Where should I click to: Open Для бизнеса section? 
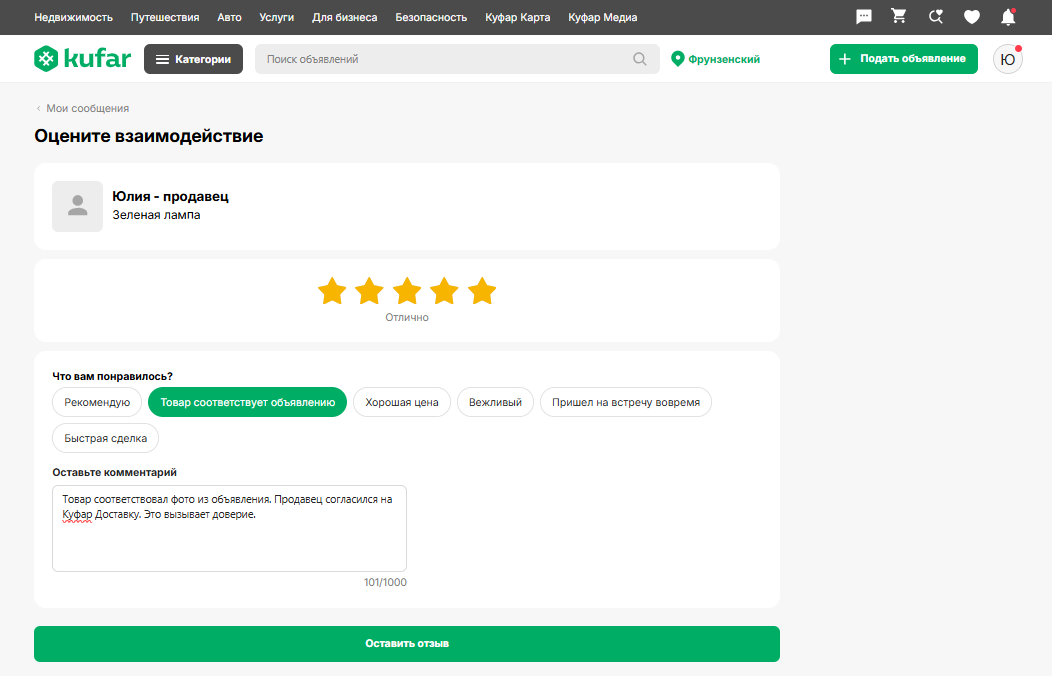point(345,17)
